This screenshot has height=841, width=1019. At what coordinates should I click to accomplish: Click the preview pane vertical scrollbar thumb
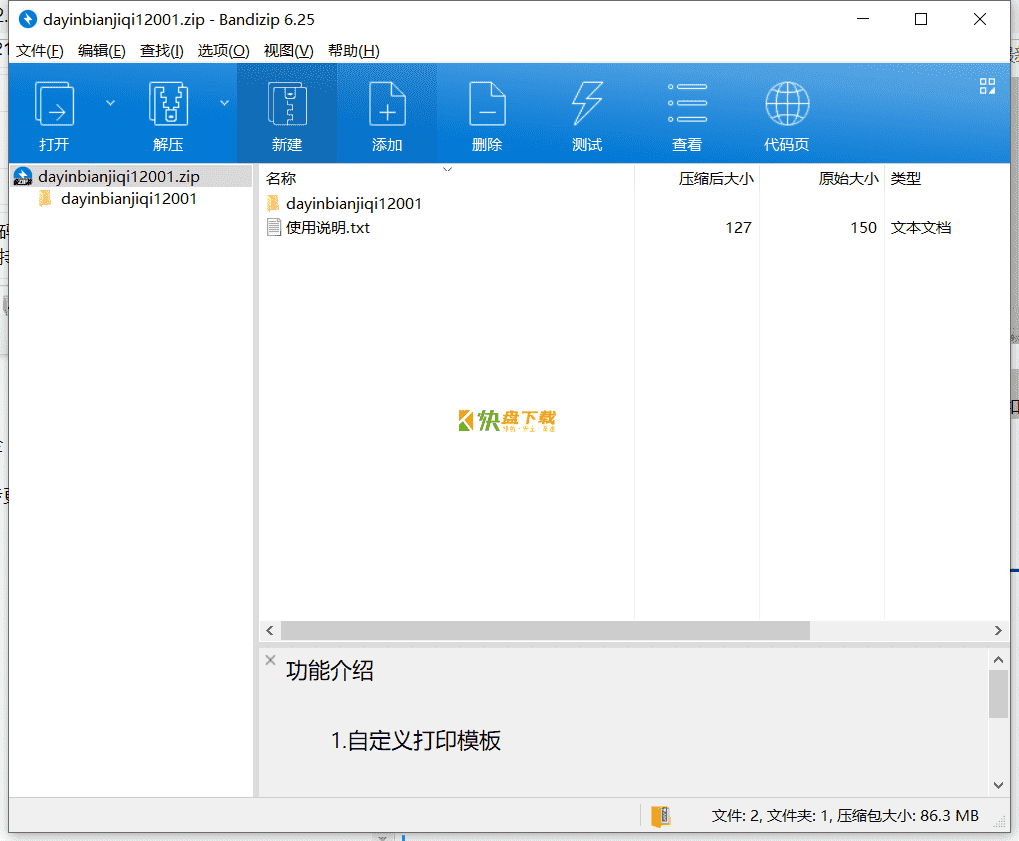pos(998,694)
